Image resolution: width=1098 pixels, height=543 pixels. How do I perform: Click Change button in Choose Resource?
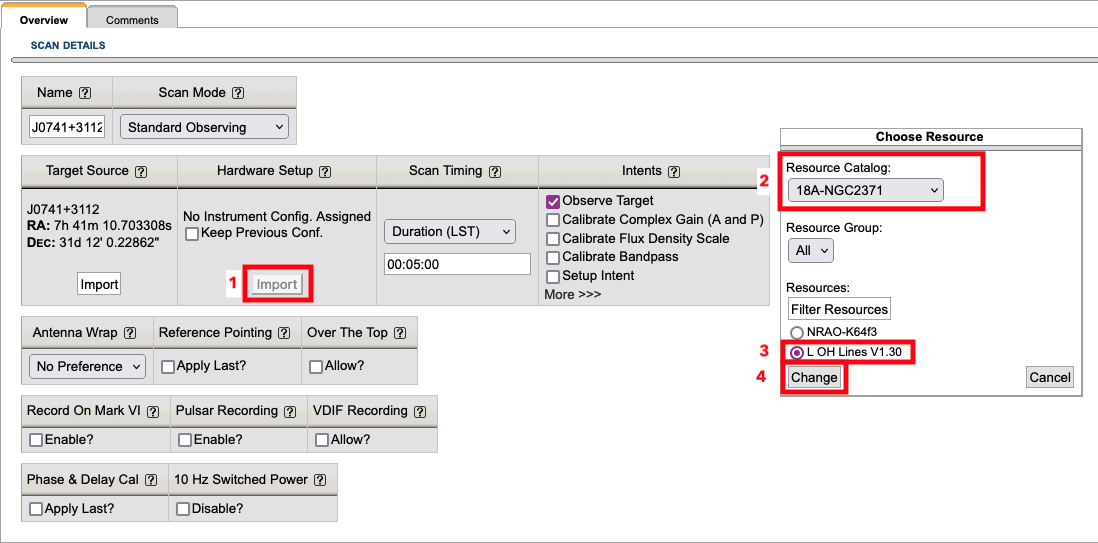[x=813, y=377]
